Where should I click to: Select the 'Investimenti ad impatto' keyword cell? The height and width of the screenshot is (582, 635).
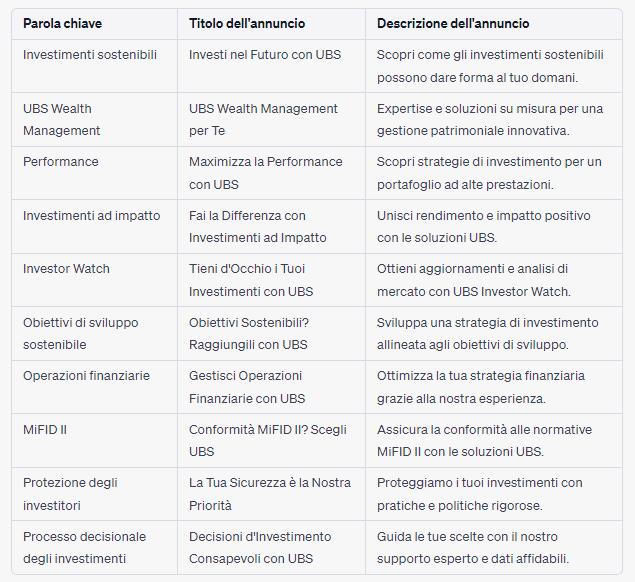pyautogui.click(x=91, y=215)
